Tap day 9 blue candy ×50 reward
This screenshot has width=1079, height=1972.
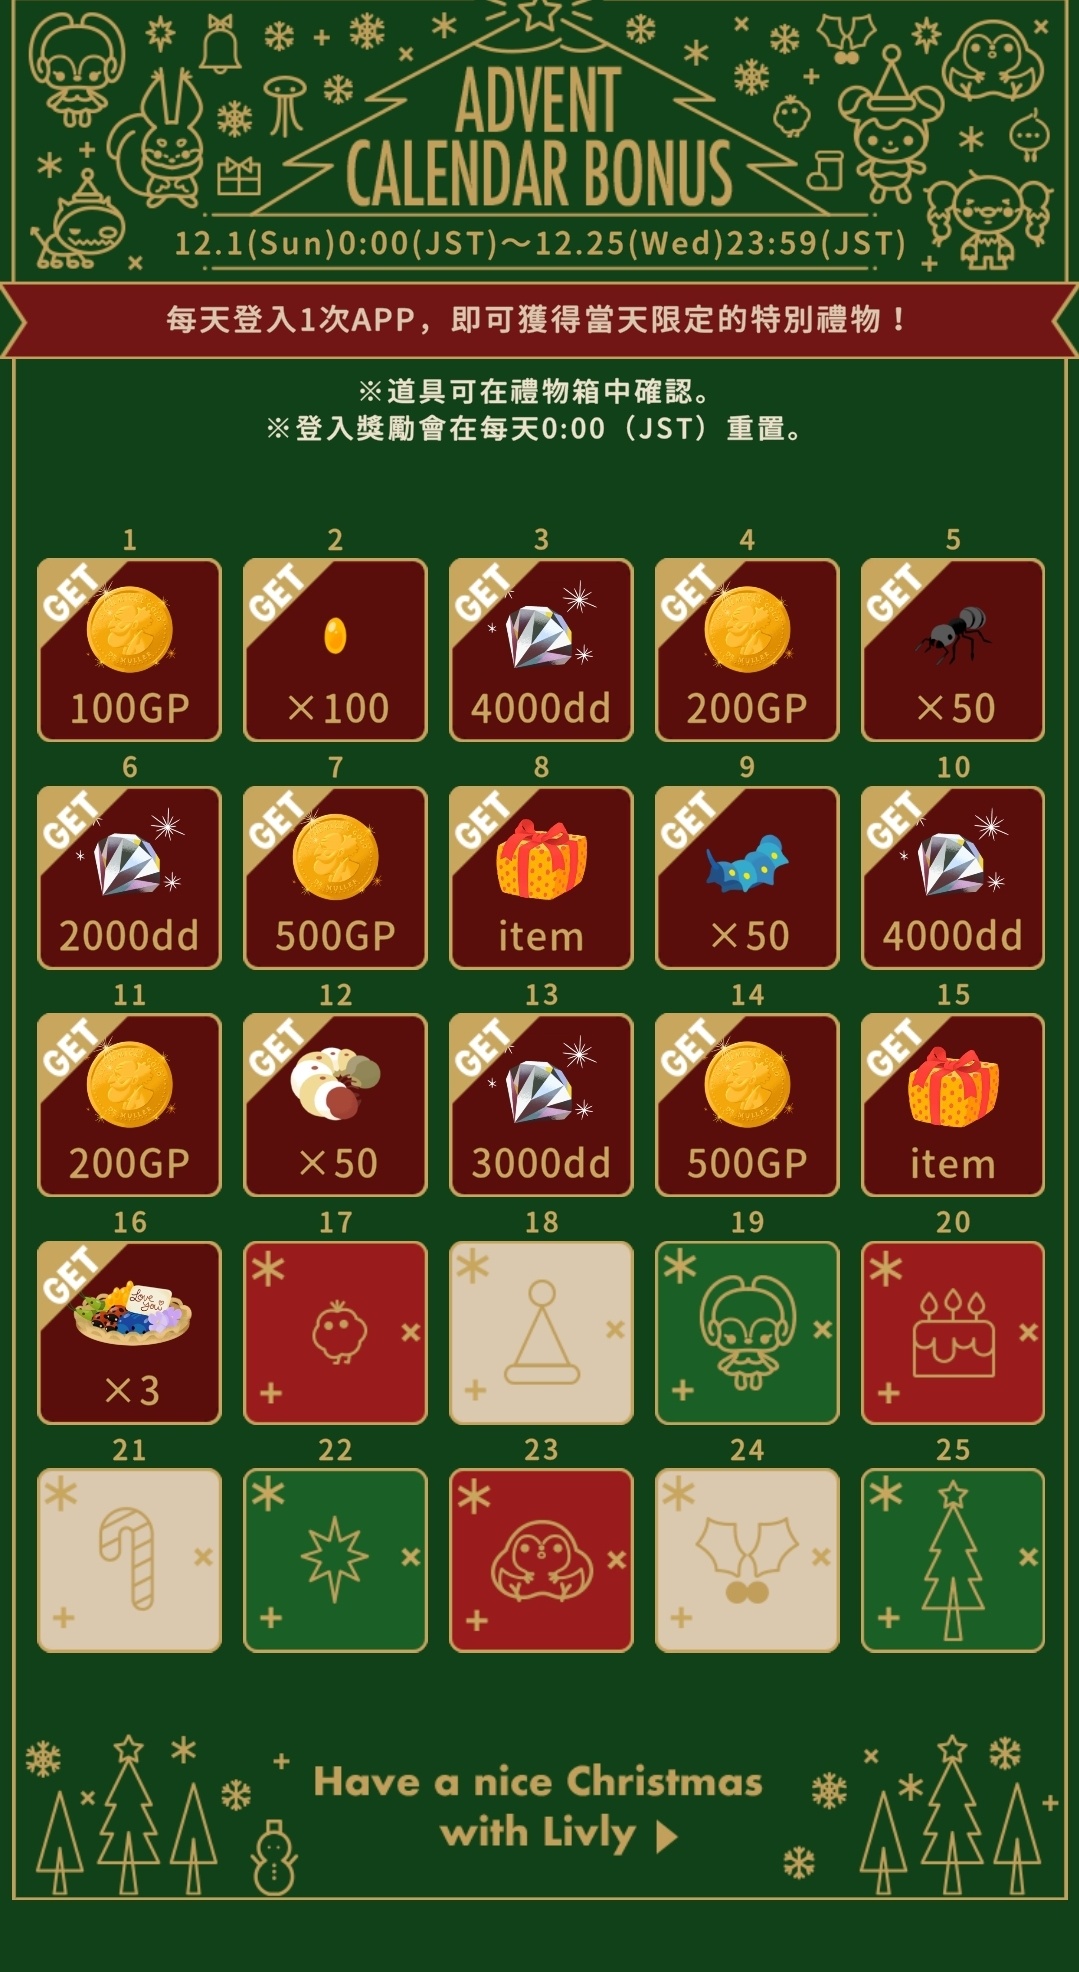[747, 877]
